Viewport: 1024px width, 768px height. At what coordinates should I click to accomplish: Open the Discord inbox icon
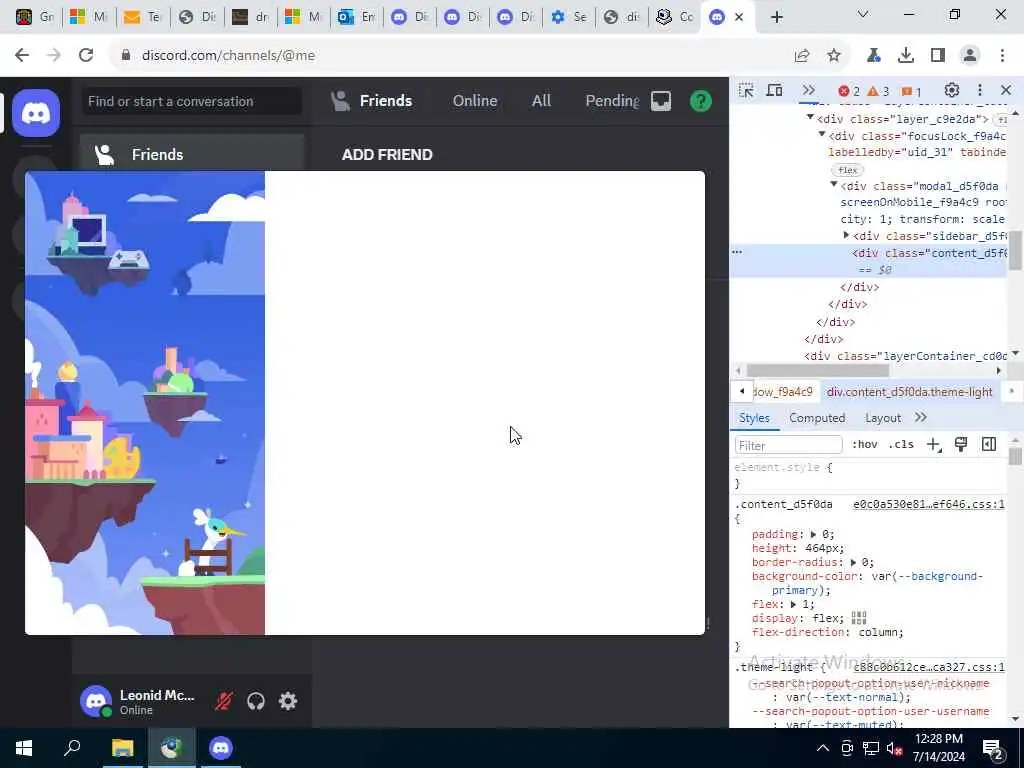tap(661, 101)
